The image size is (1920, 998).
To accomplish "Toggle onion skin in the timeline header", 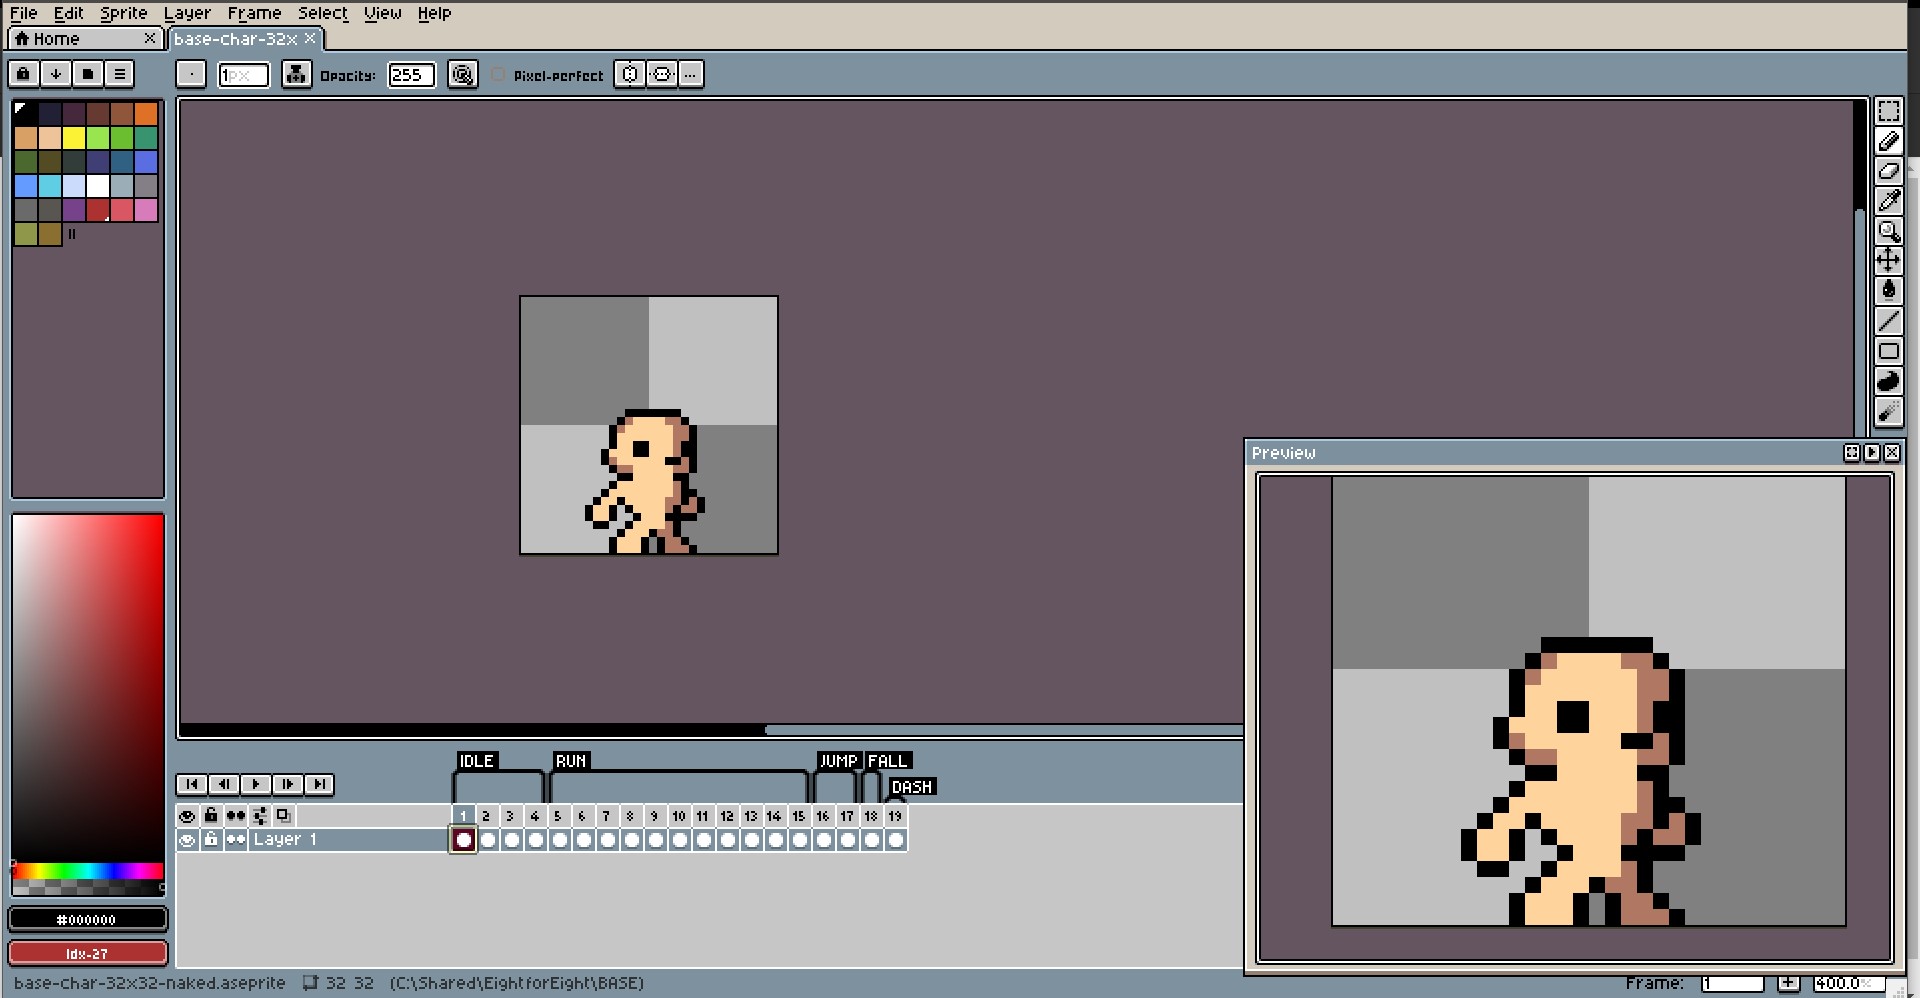I will 284,816.
